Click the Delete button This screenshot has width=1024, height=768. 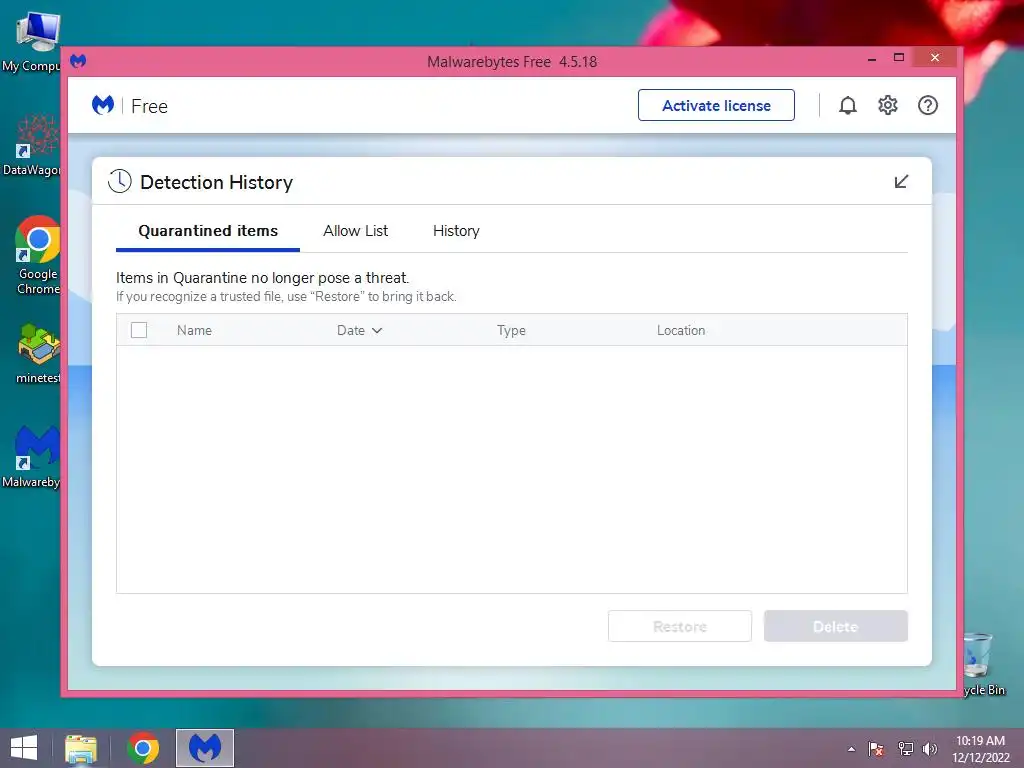(x=835, y=626)
